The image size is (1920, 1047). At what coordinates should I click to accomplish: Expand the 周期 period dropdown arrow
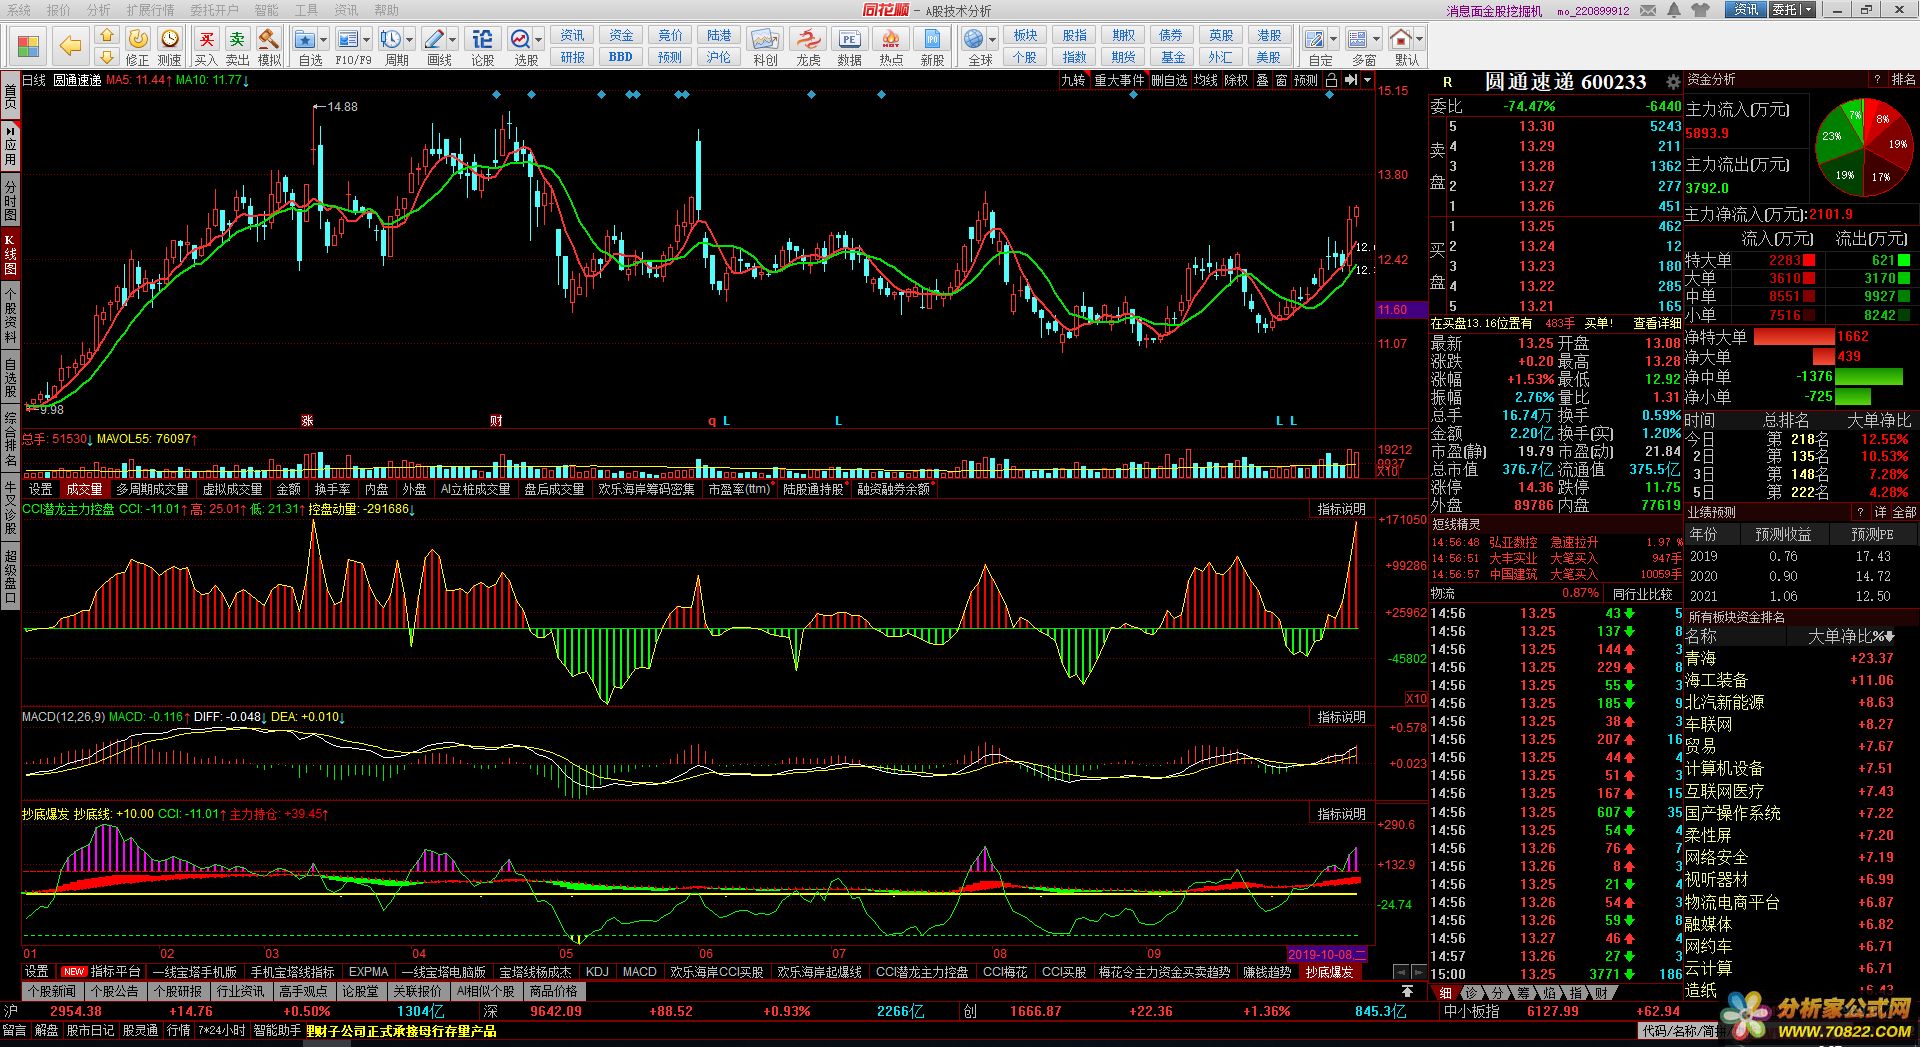[x=410, y=40]
